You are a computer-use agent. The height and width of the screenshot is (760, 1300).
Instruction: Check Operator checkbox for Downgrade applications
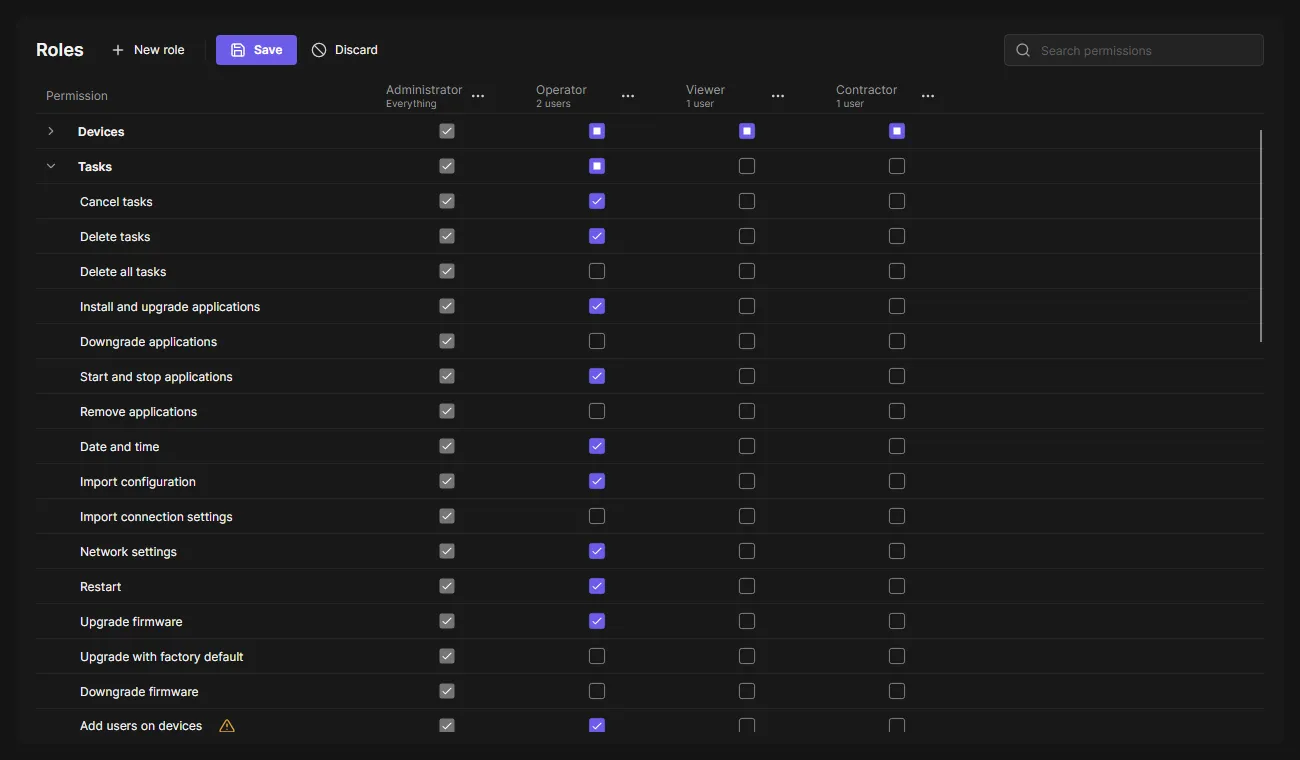pos(597,341)
